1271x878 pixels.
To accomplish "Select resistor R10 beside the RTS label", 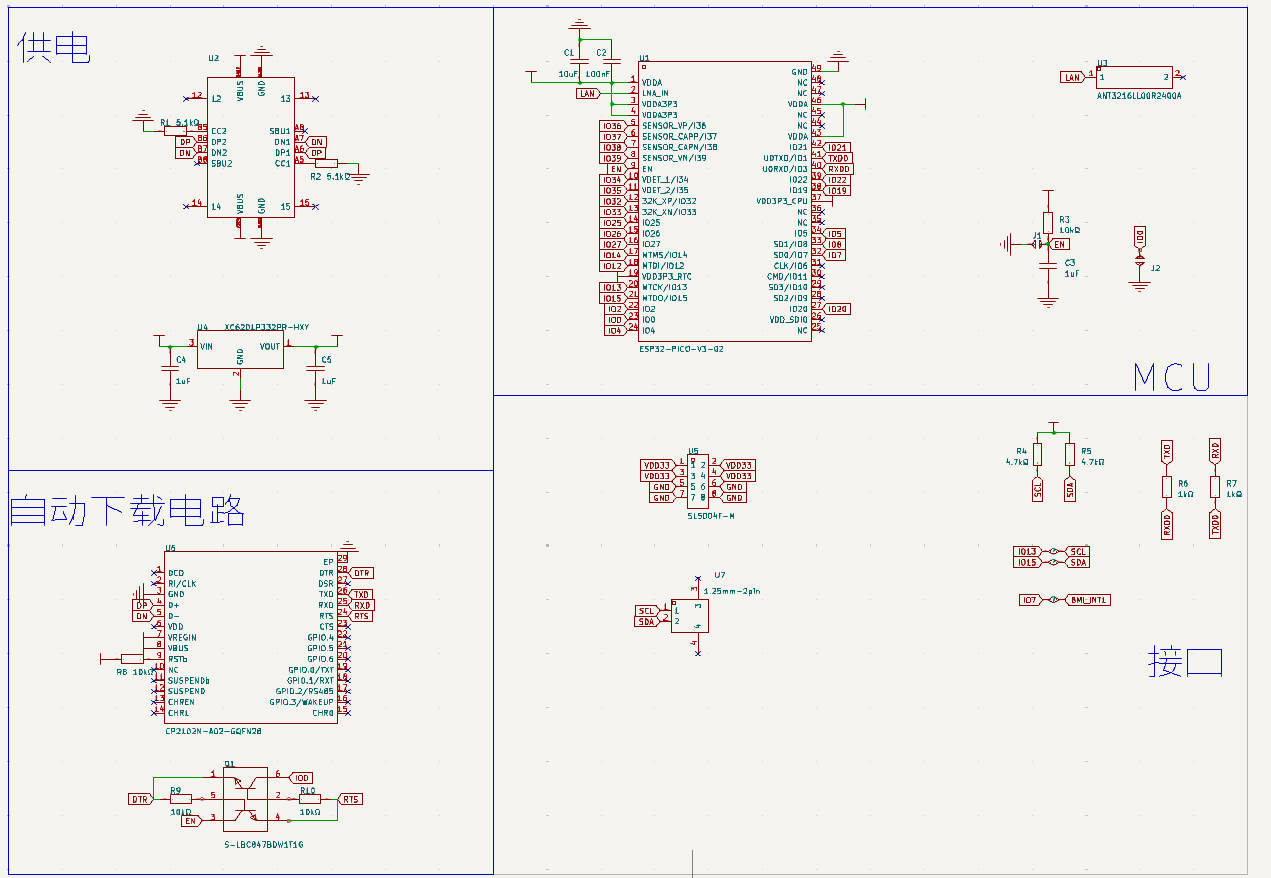I will (x=310, y=799).
